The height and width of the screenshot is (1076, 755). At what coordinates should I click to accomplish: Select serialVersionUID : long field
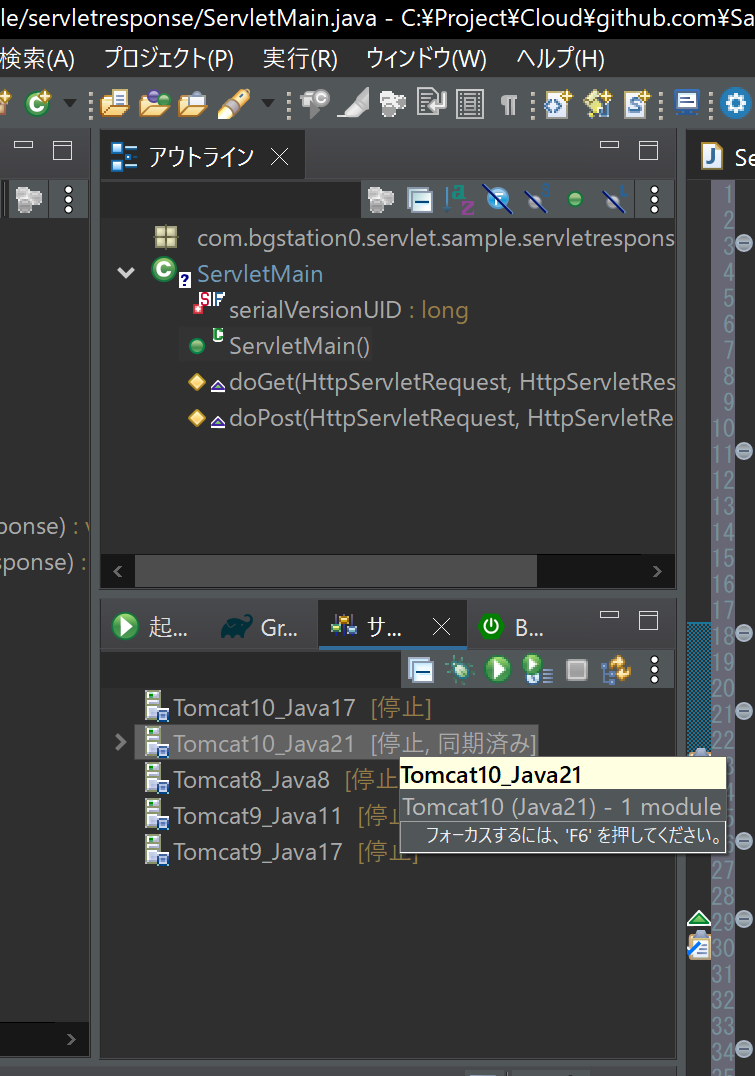348,310
